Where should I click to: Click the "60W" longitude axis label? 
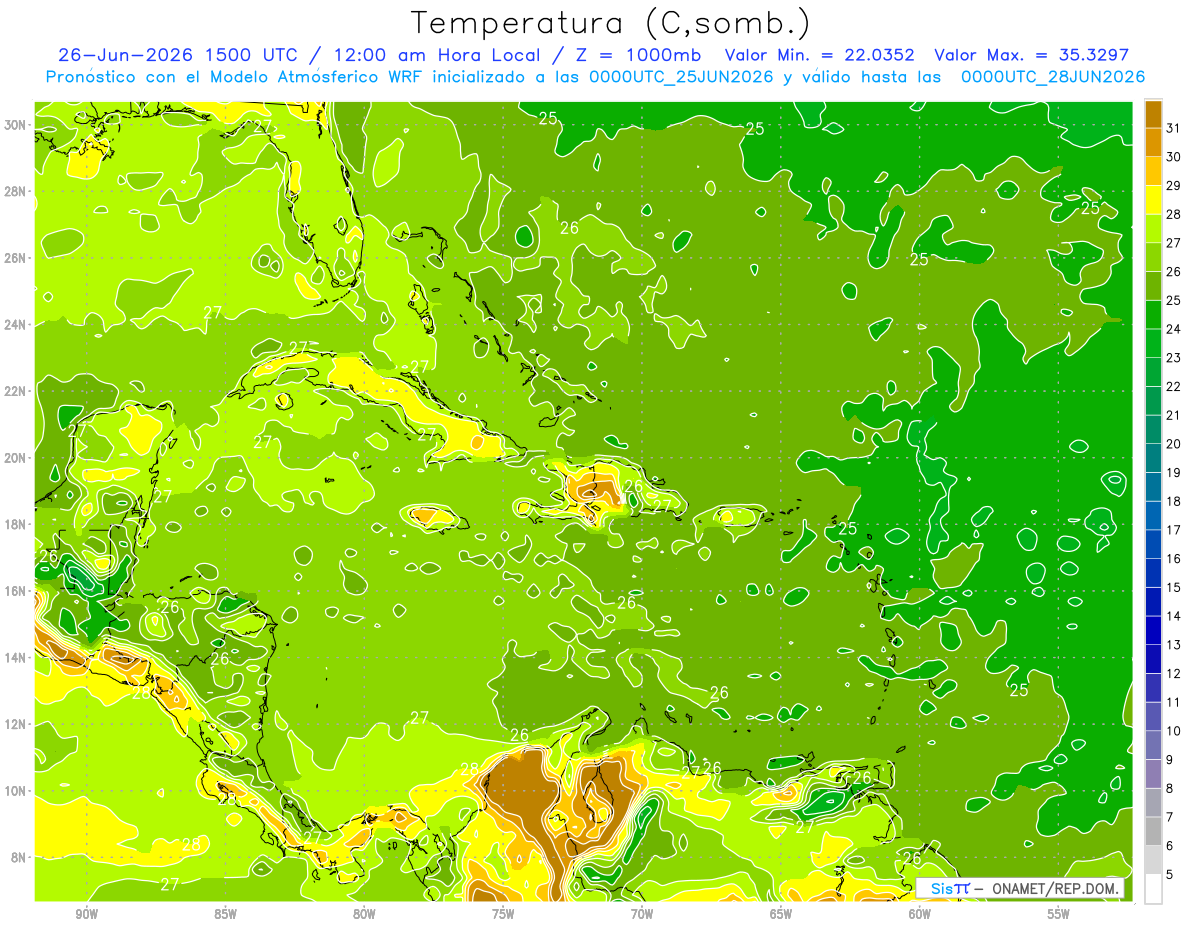click(920, 914)
